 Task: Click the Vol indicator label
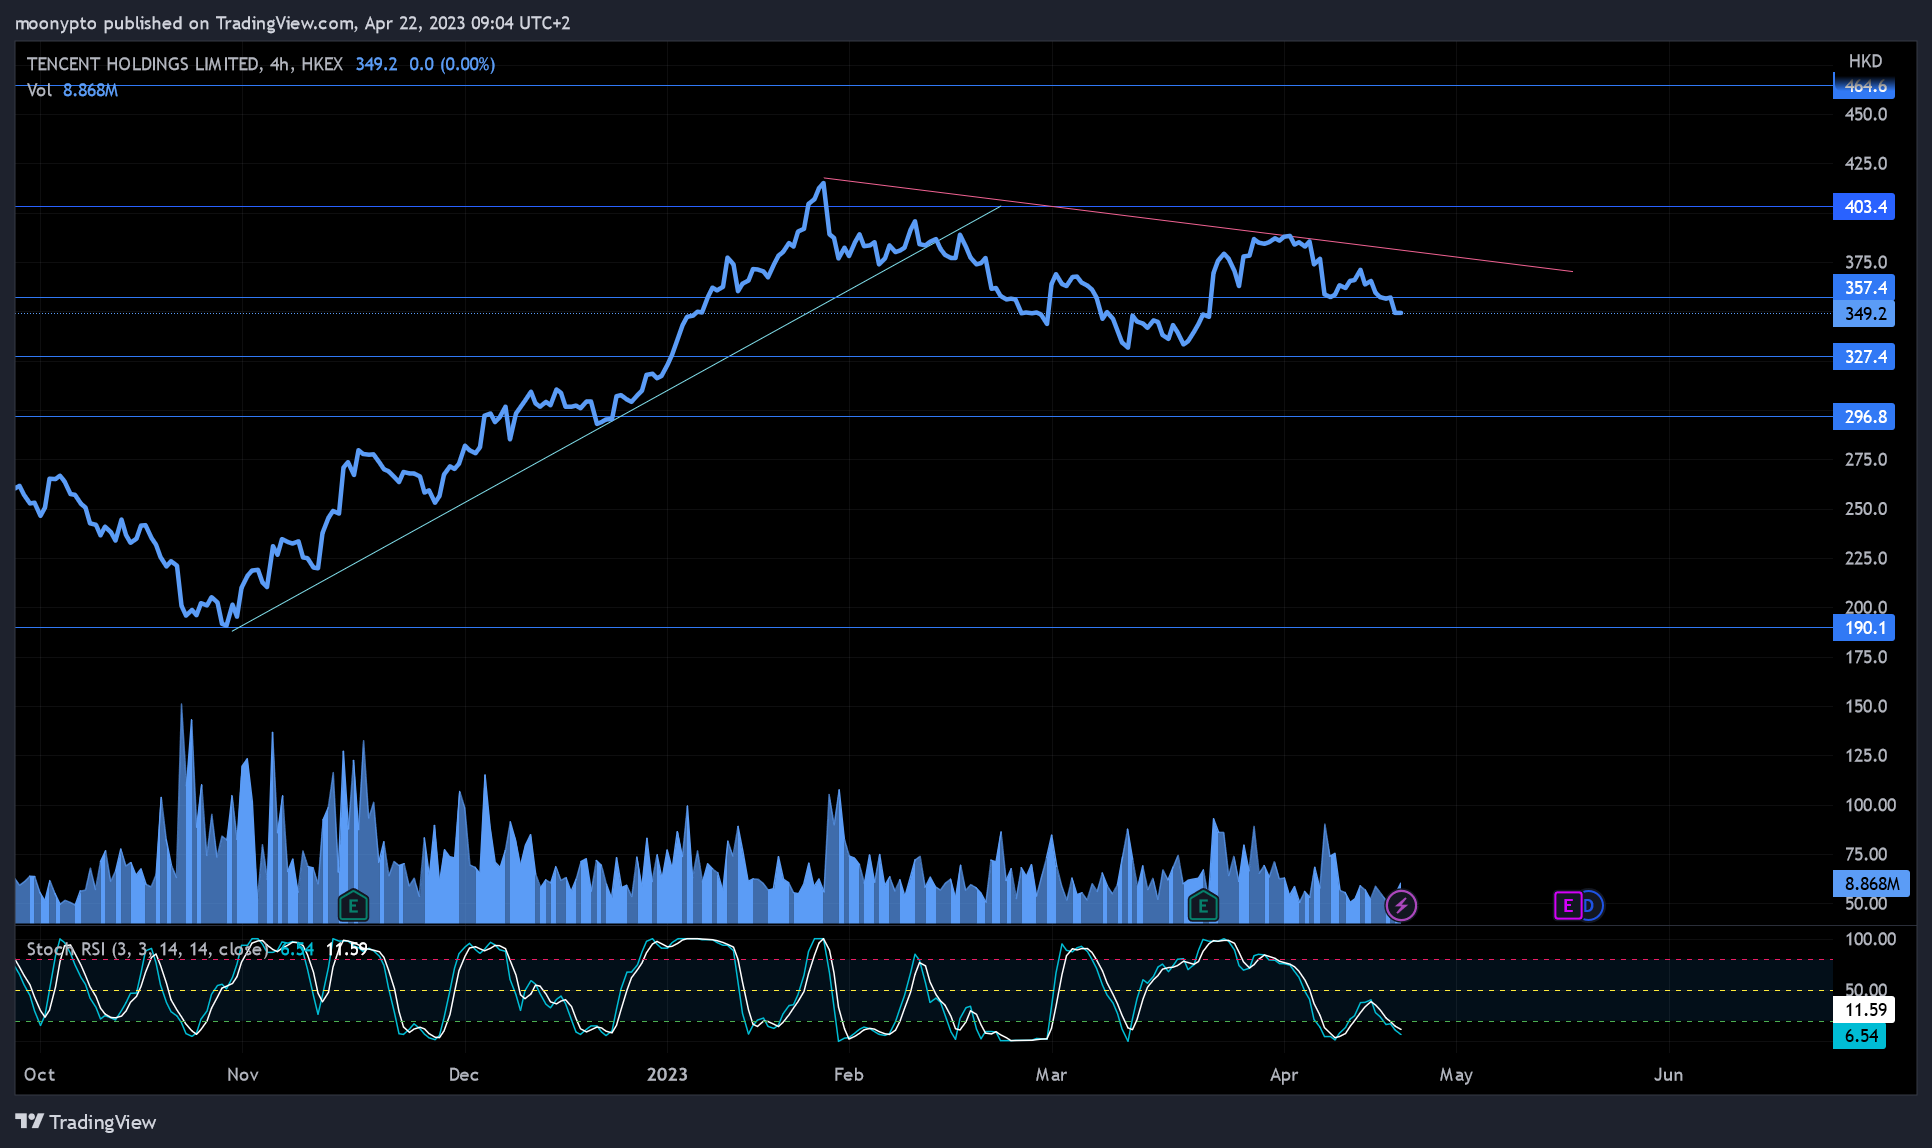coord(39,90)
